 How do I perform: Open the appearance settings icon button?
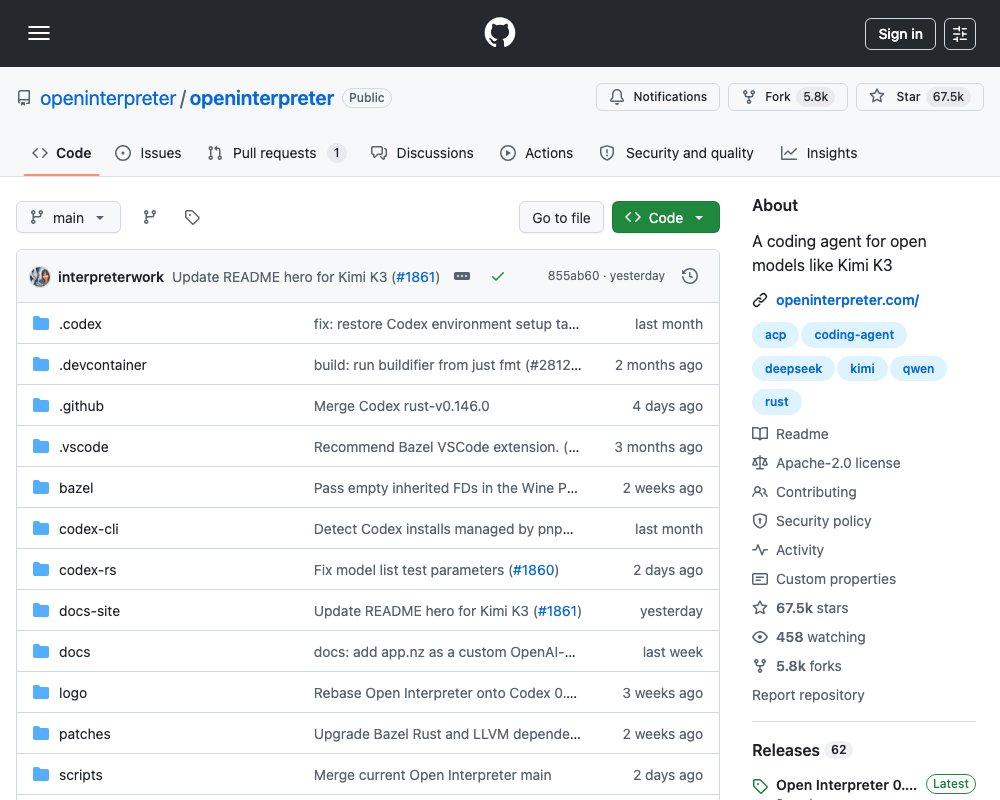tap(959, 34)
